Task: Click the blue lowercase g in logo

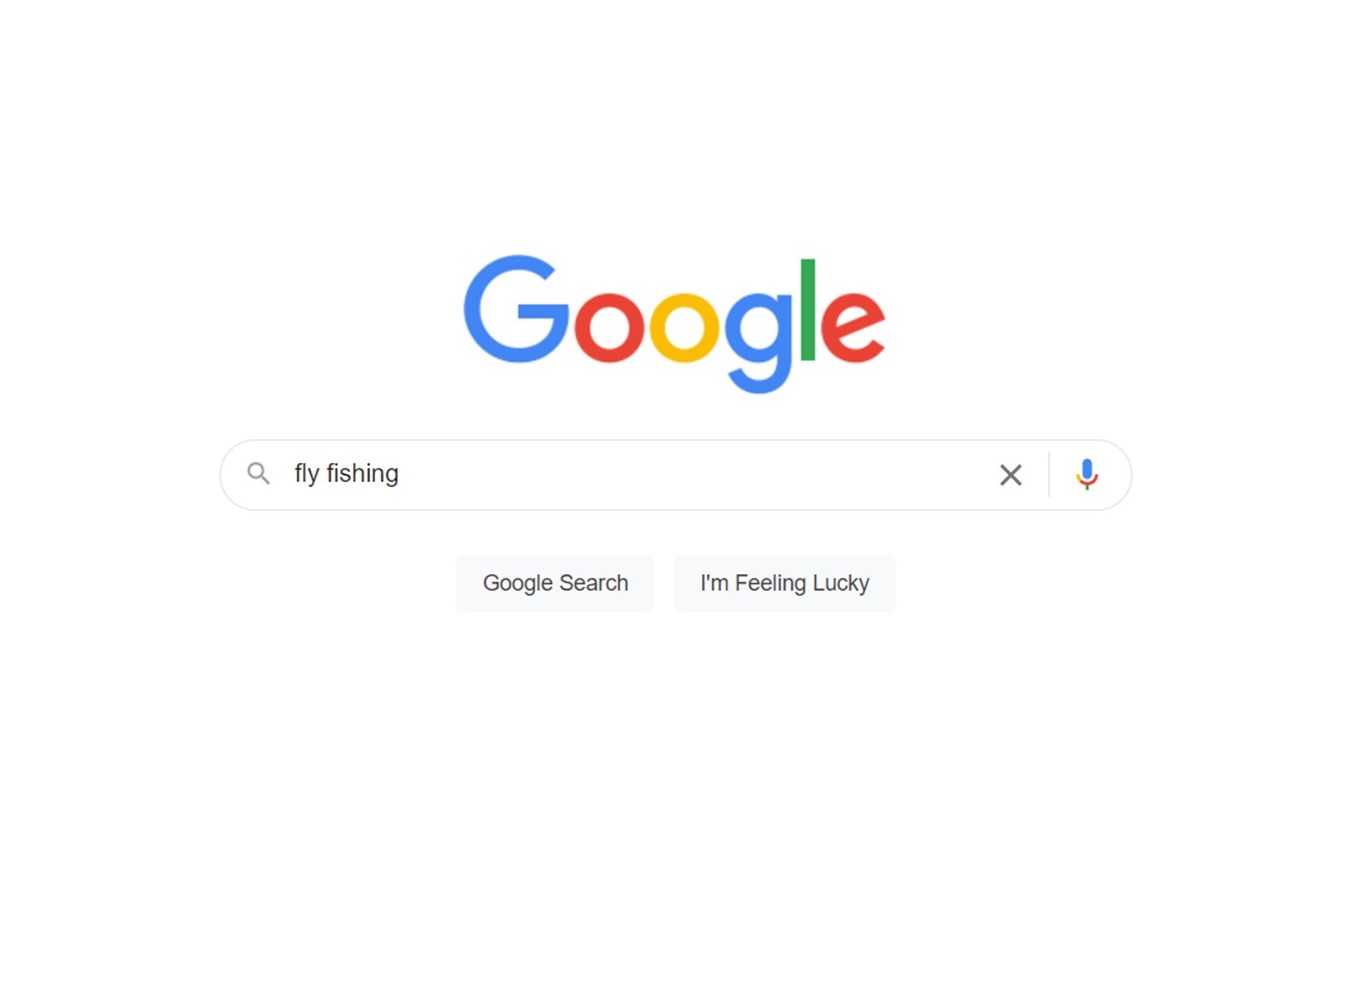Action: point(759,341)
